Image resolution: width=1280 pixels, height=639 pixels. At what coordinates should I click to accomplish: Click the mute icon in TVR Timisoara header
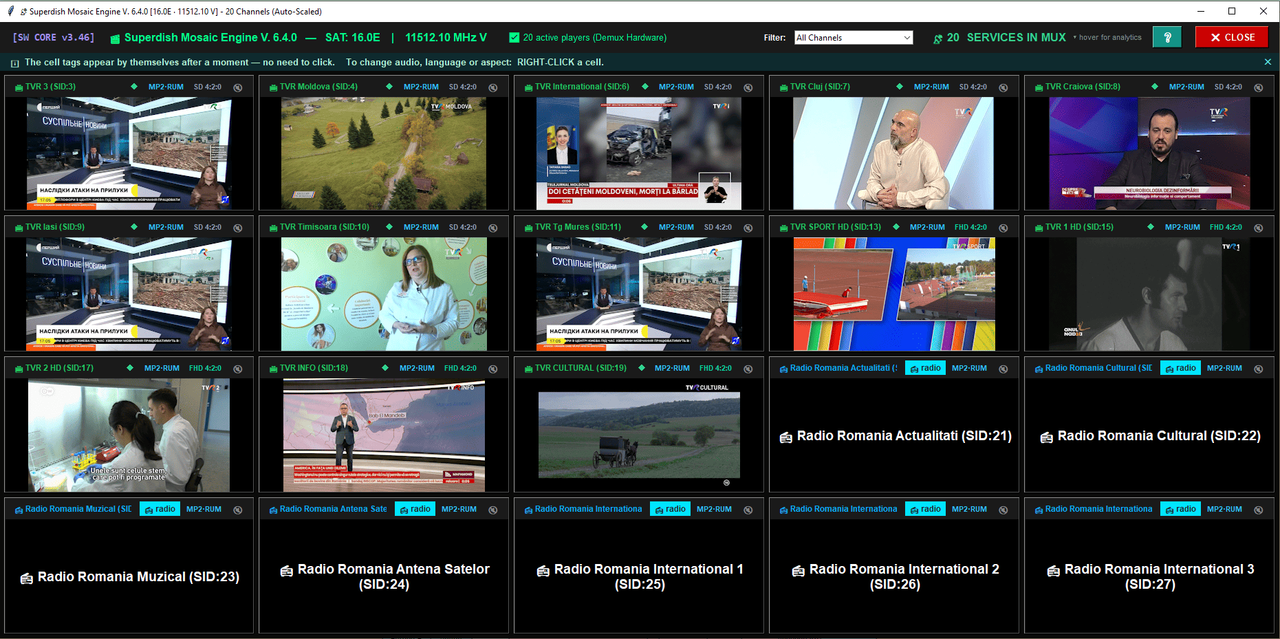493,227
